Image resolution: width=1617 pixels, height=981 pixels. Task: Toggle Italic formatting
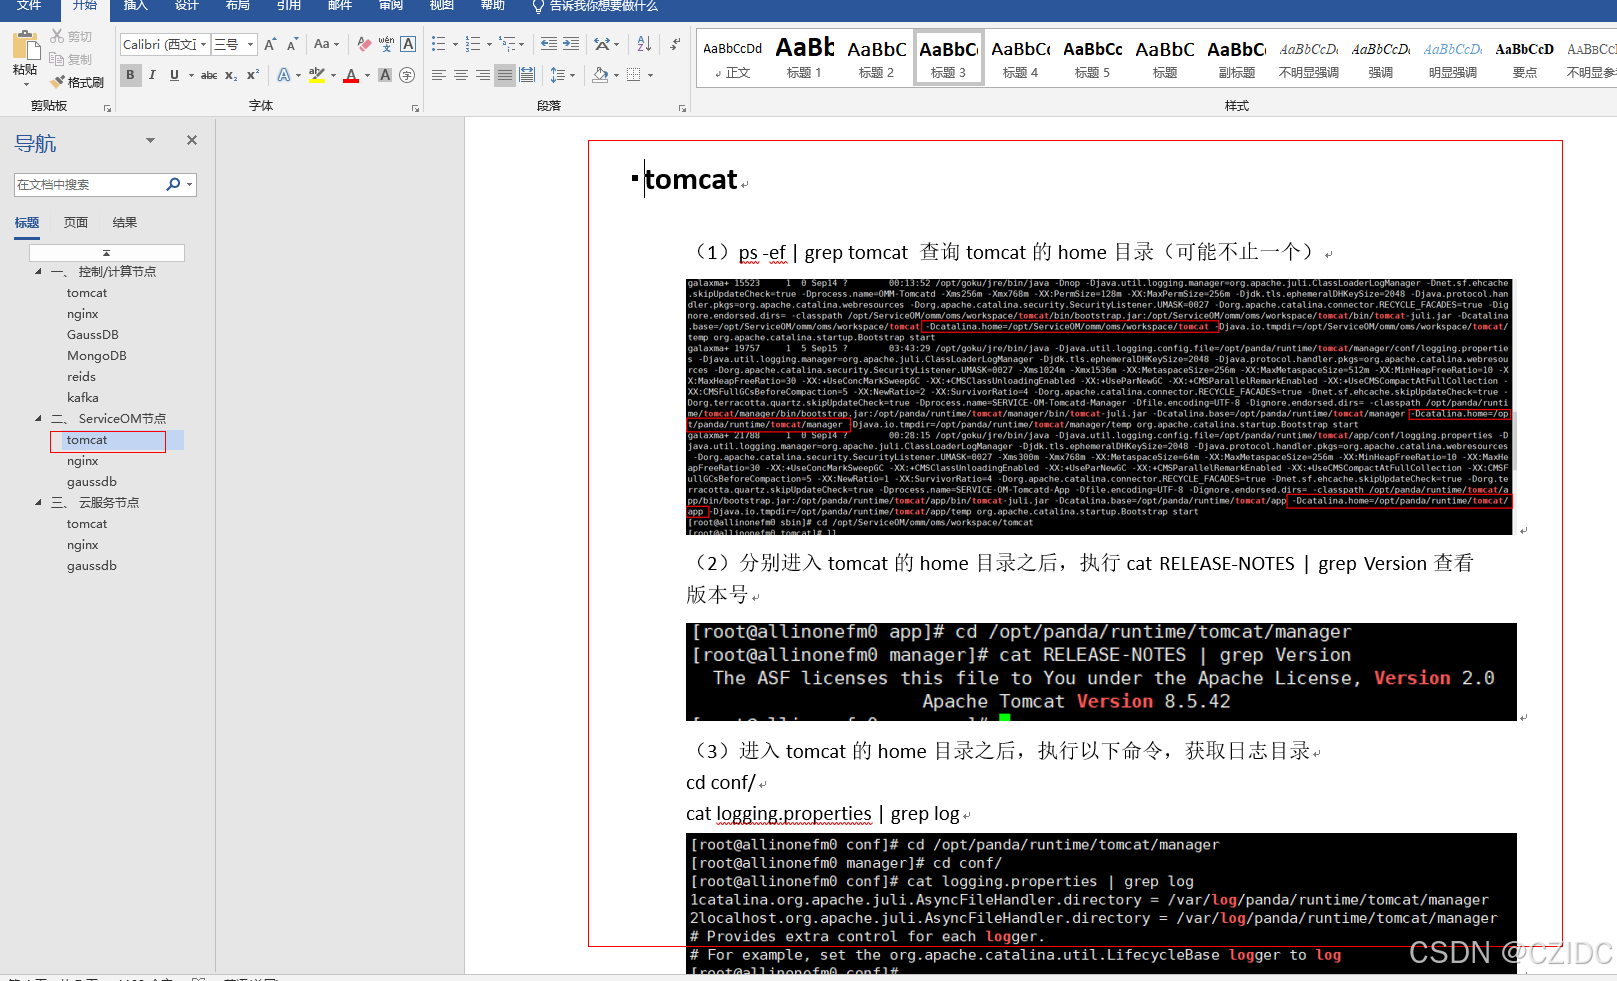coord(152,75)
